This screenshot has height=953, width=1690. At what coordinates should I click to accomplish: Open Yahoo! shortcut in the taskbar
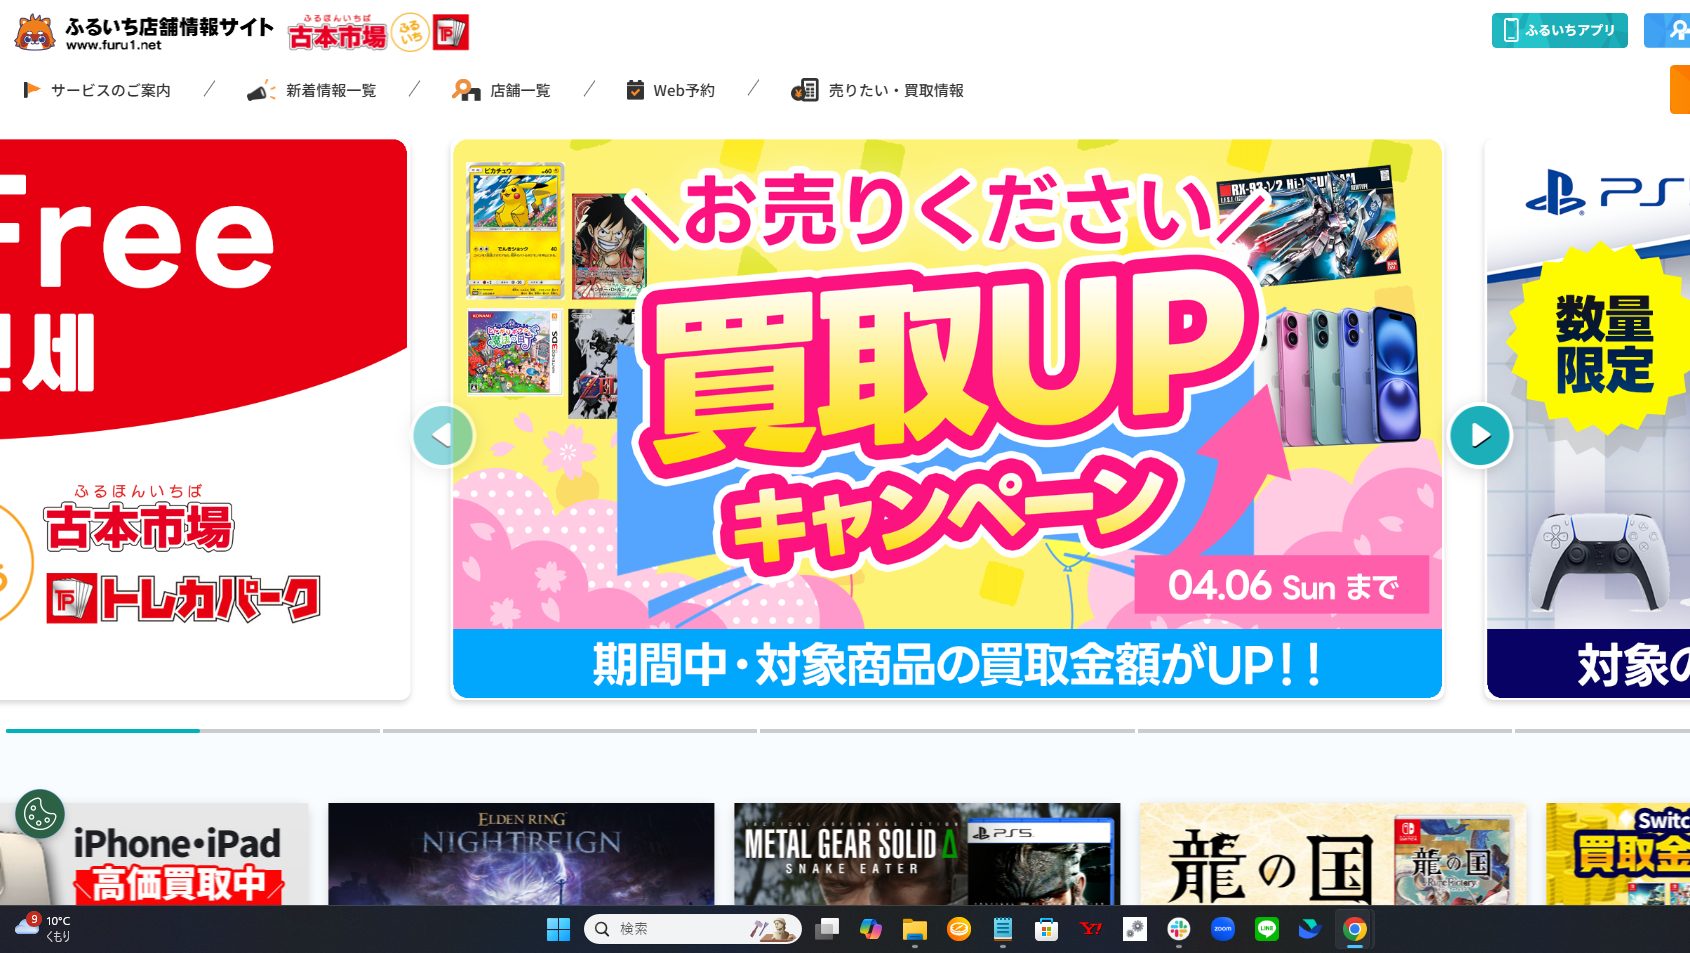tap(1091, 929)
